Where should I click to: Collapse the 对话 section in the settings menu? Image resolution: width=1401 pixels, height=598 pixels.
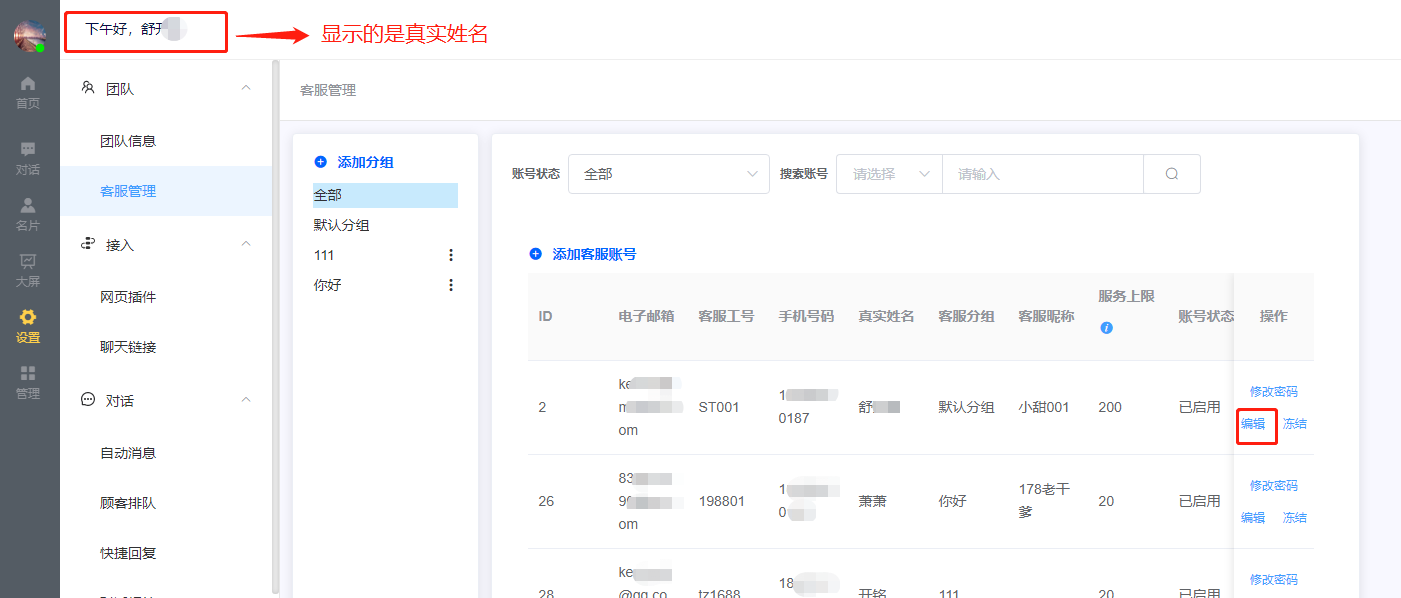click(x=246, y=401)
